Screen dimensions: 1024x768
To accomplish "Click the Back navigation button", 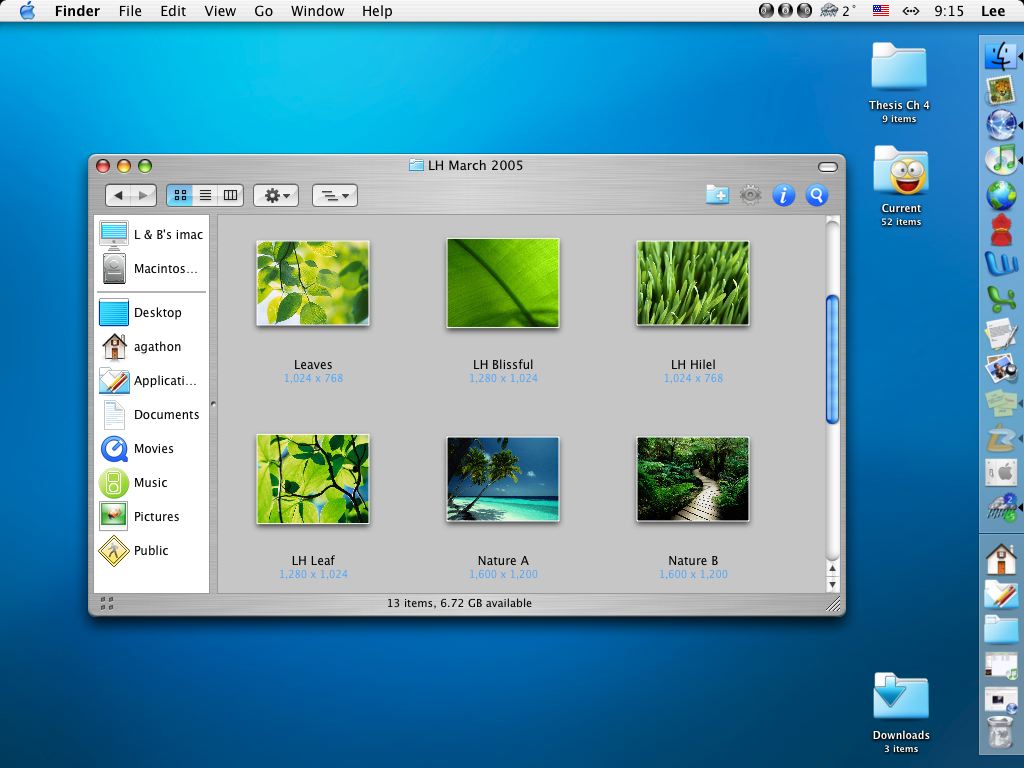I will [x=119, y=195].
